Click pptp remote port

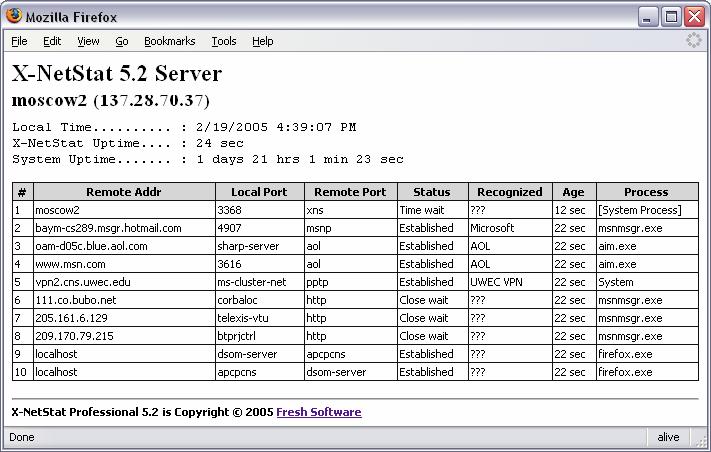point(317,282)
